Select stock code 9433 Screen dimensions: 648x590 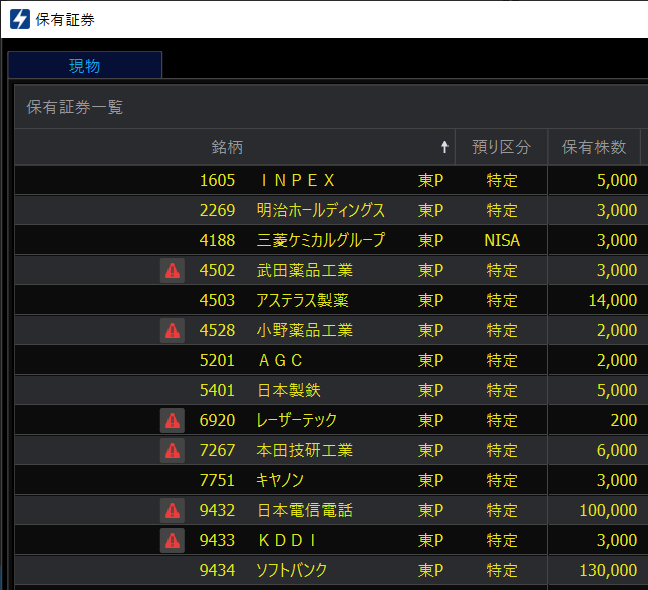(217, 540)
